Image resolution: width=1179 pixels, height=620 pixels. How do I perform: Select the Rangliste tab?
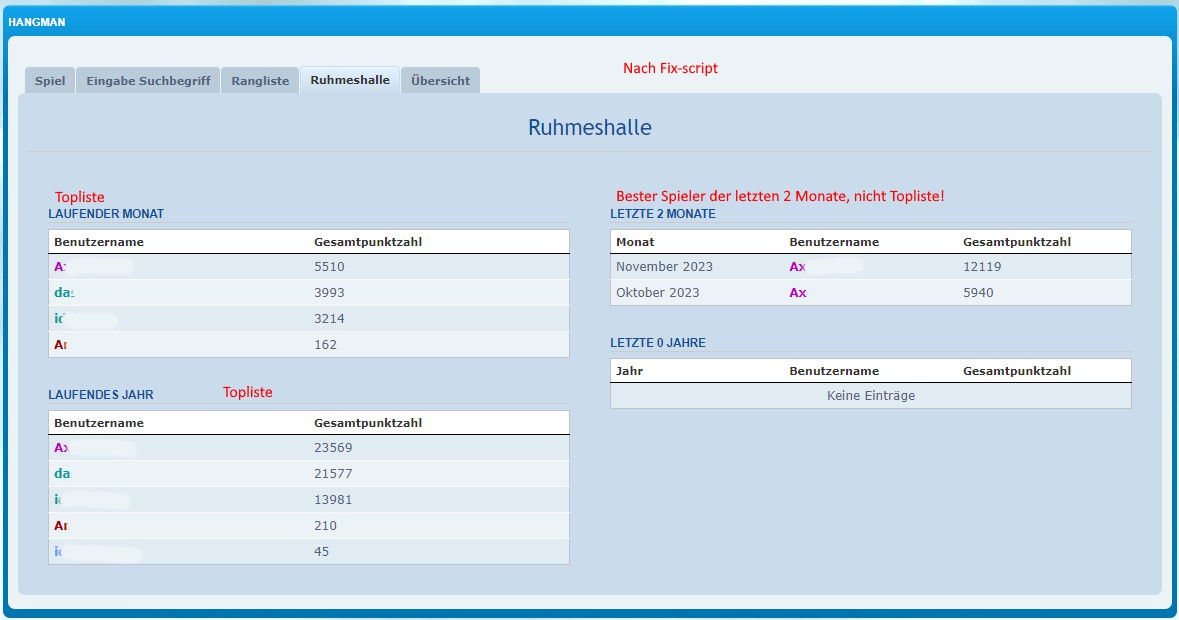tap(260, 81)
